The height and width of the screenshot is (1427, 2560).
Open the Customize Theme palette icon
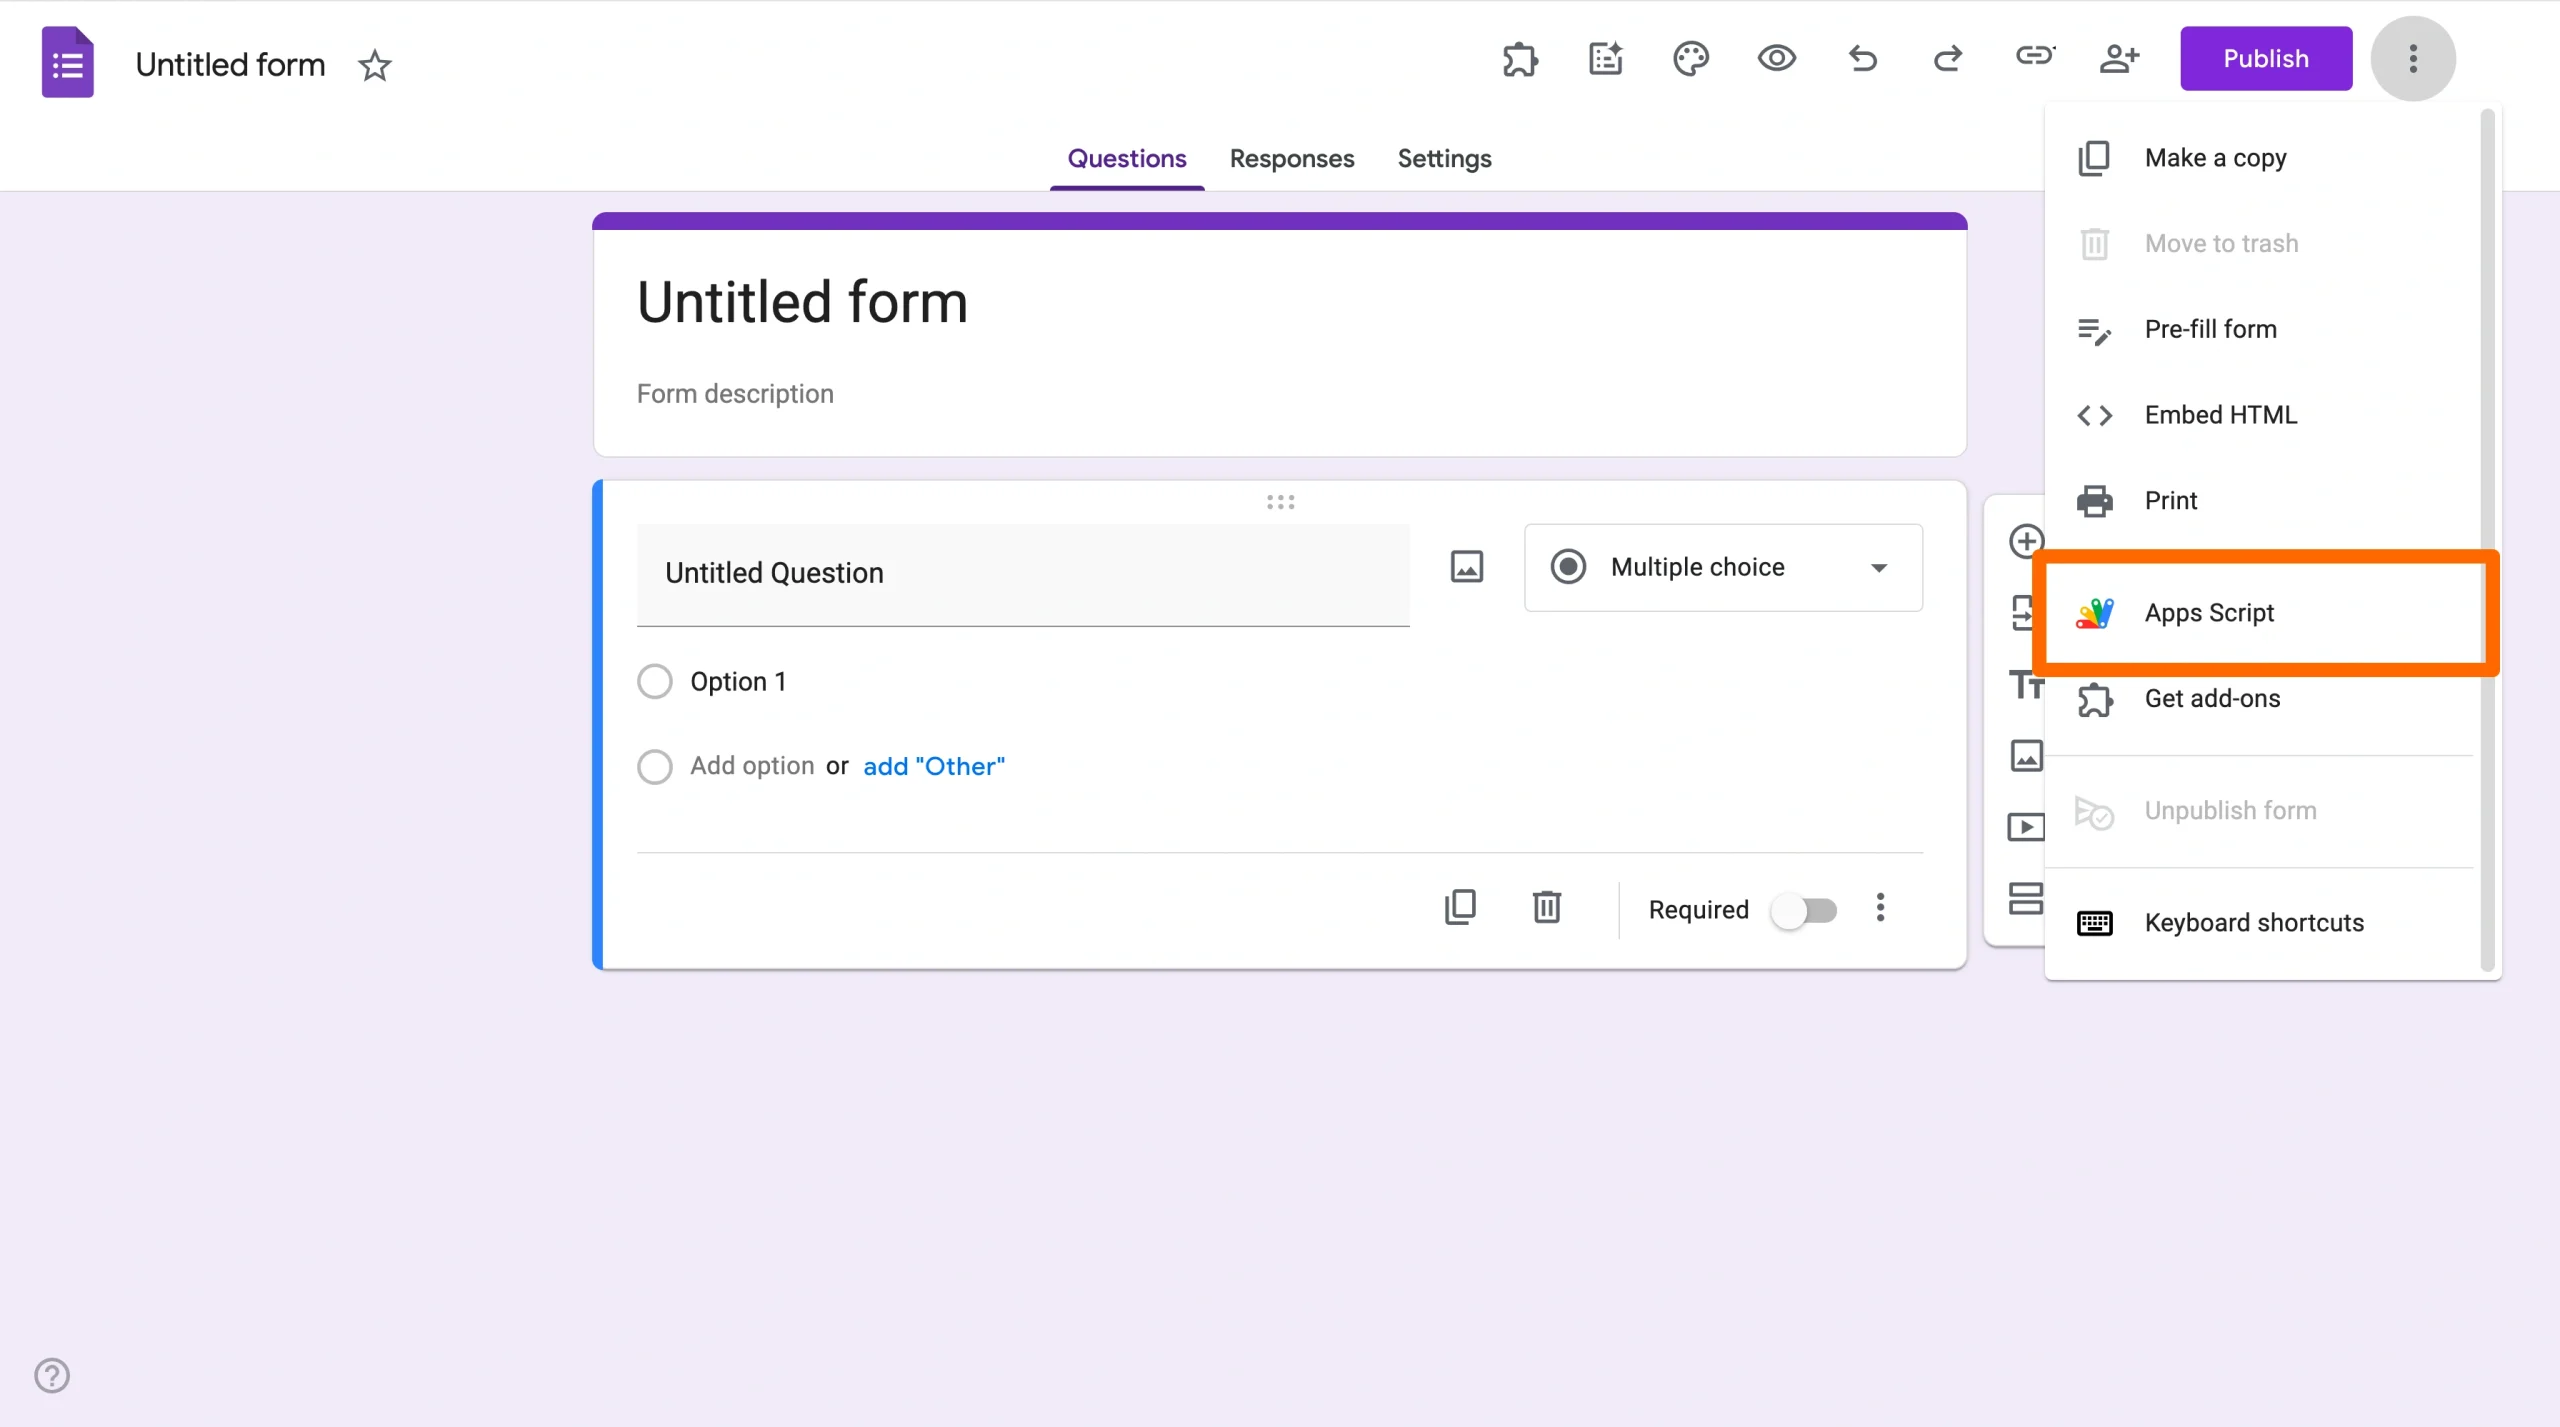pyautogui.click(x=1691, y=60)
